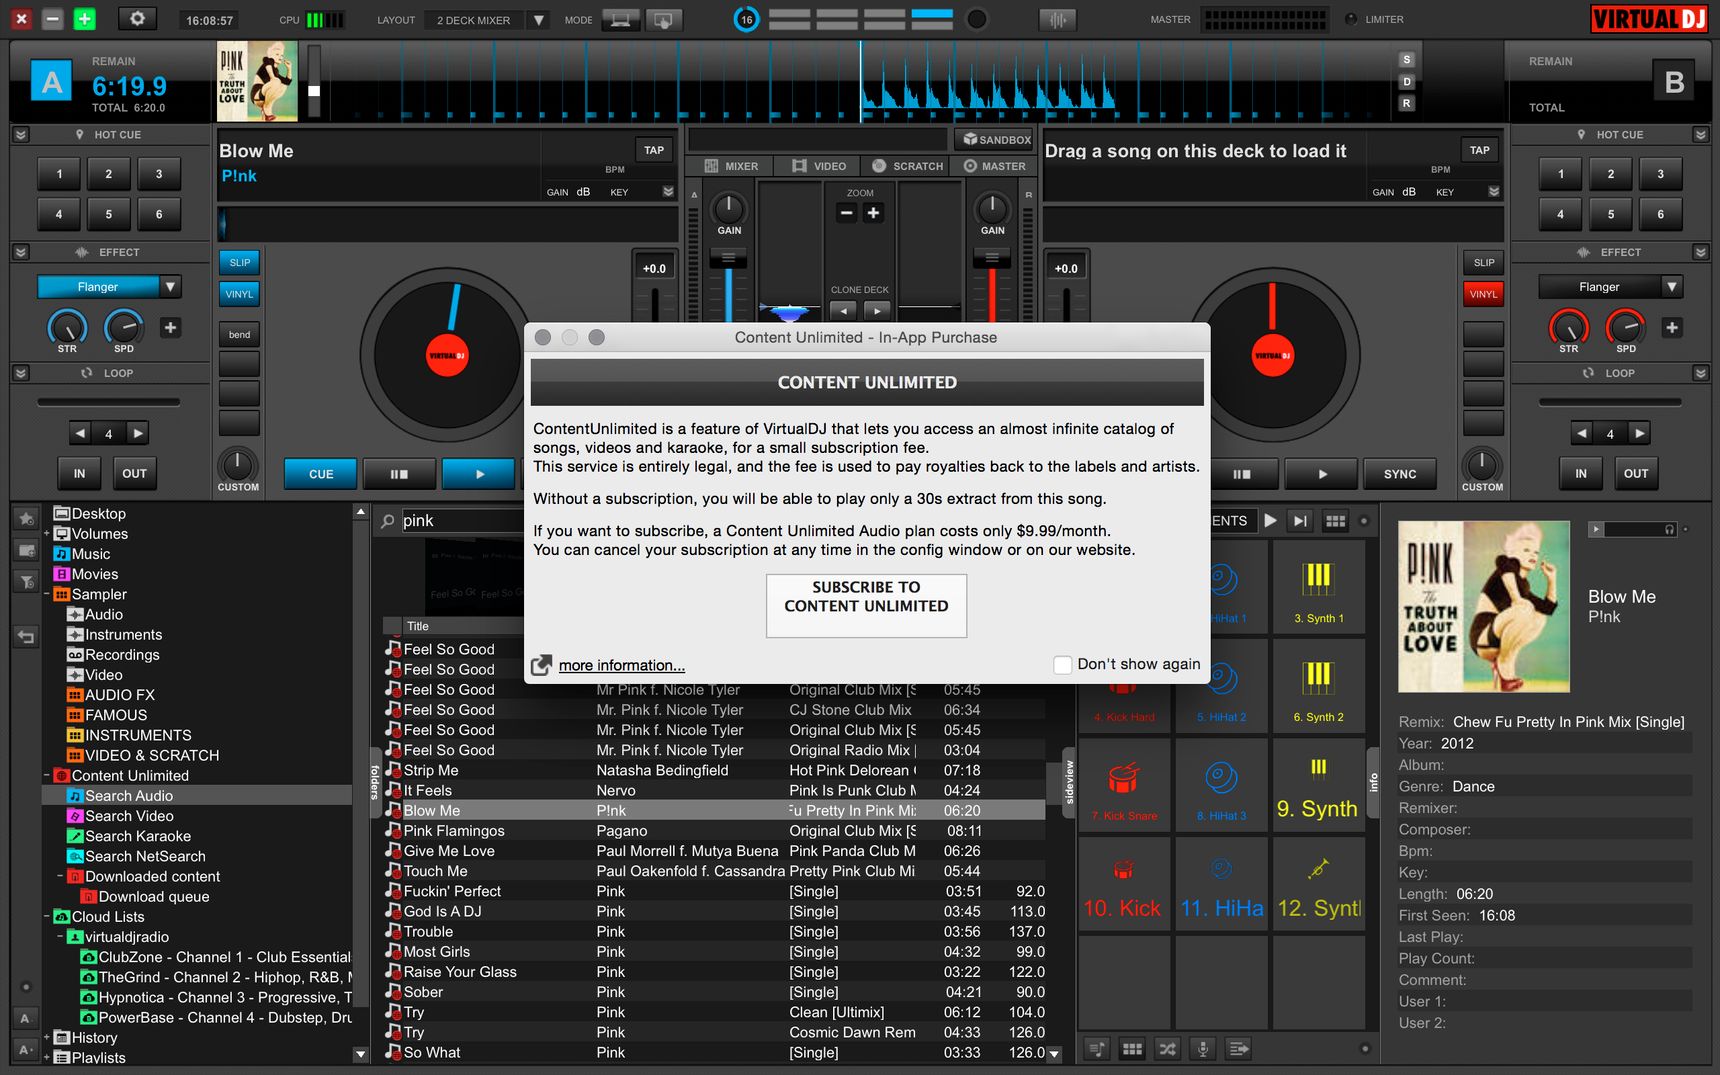Viewport: 1720px width, 1075px height.
Task: Click SUBSCRIBE TO CONTENT UNLIMITED button
Action: pyautogui.click(x=866, y=605)
